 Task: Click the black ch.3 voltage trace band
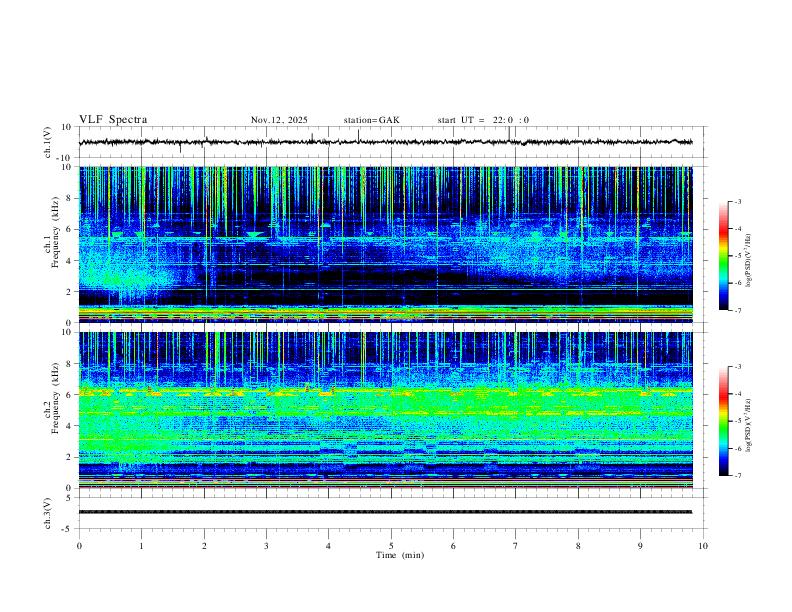[385, 512]
